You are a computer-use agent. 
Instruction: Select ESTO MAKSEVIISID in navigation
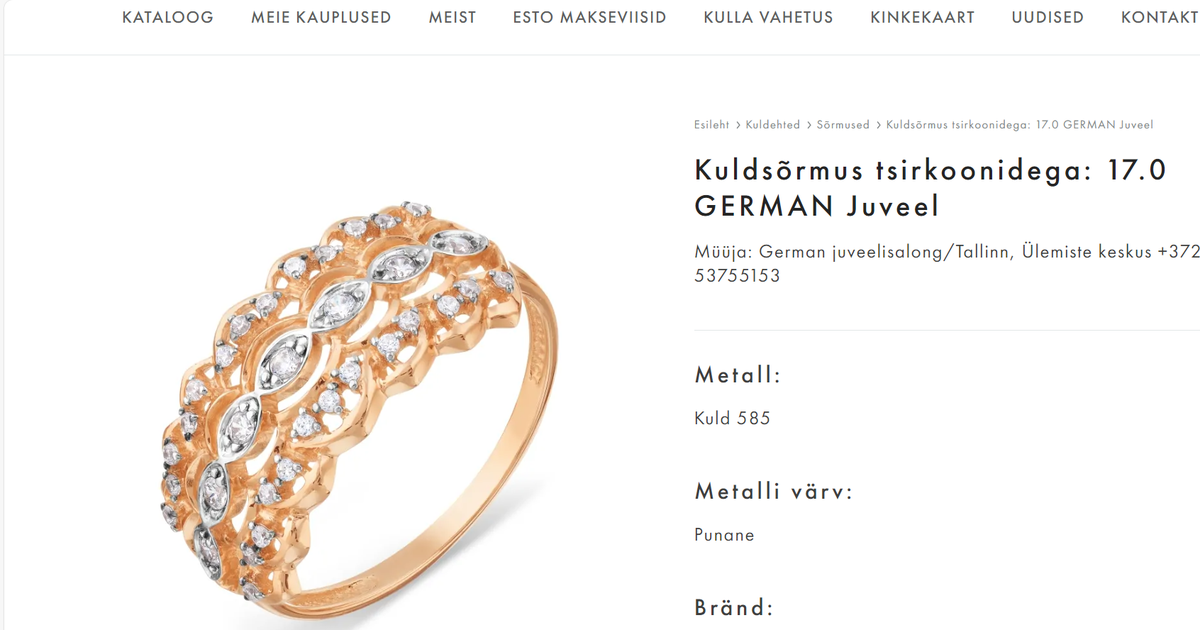(x=590, y=17)
